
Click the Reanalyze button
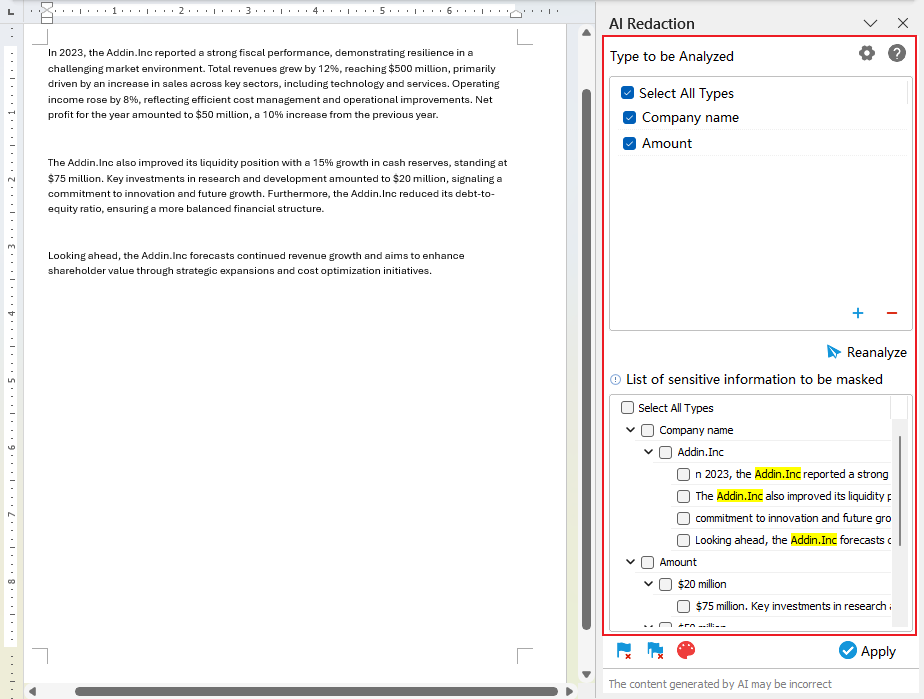(866, 352)
